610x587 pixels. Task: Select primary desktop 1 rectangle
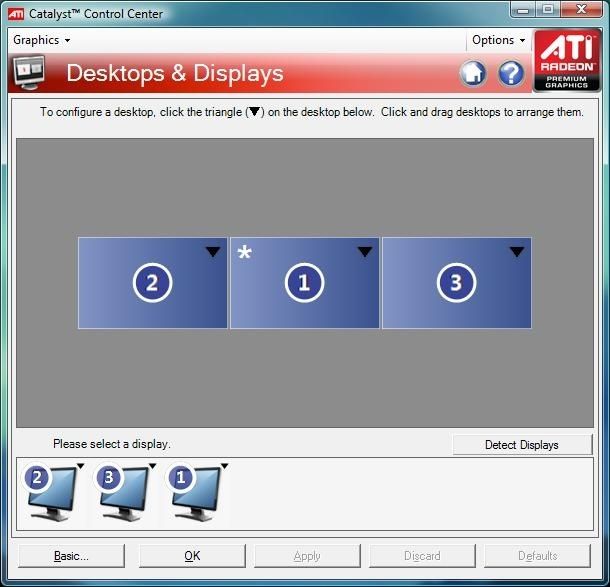[305, 283]
